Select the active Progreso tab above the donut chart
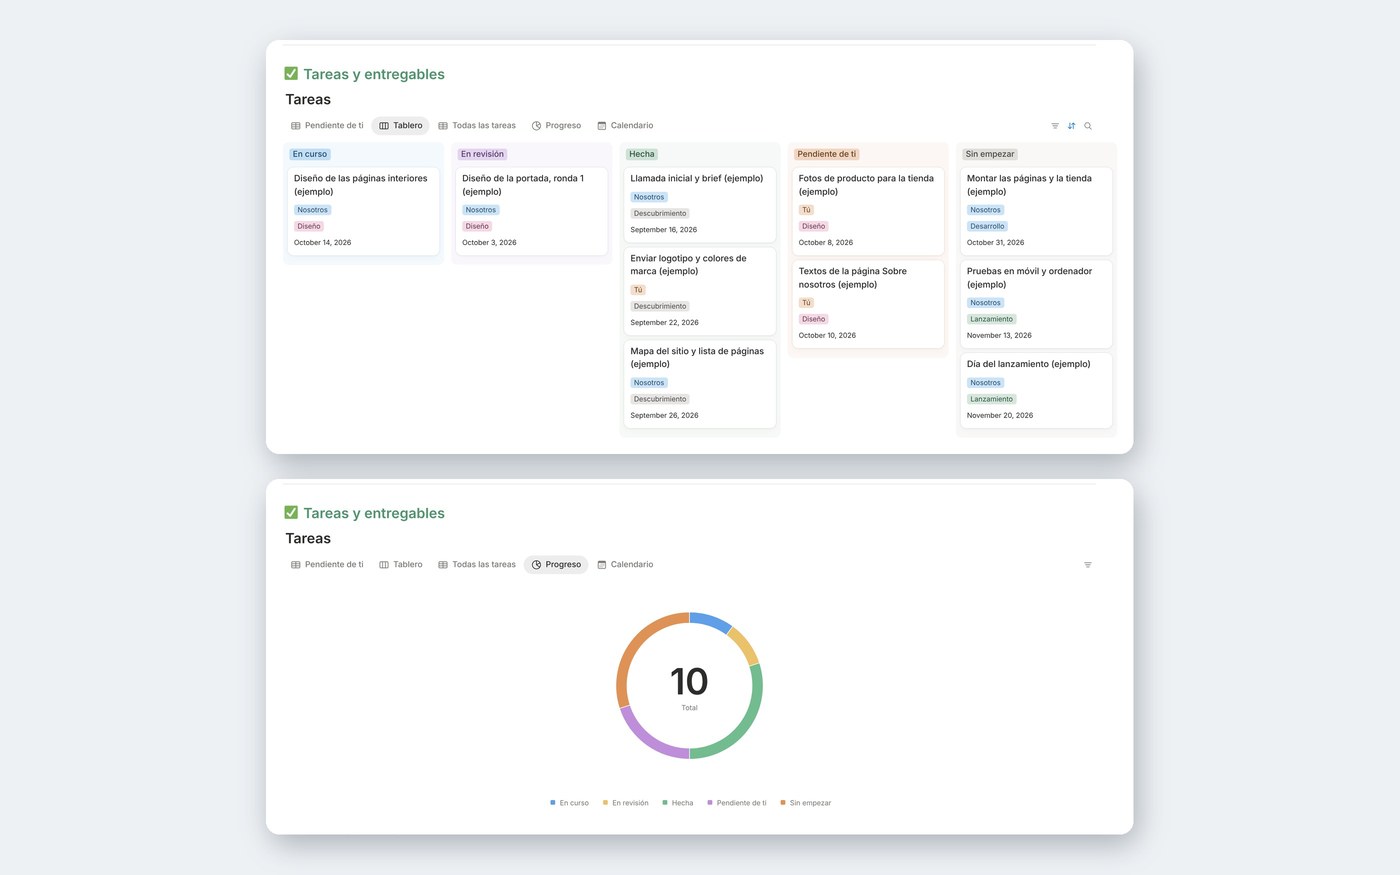The height and width of the screenshot is (875, 1400). [x=556, y=565]
